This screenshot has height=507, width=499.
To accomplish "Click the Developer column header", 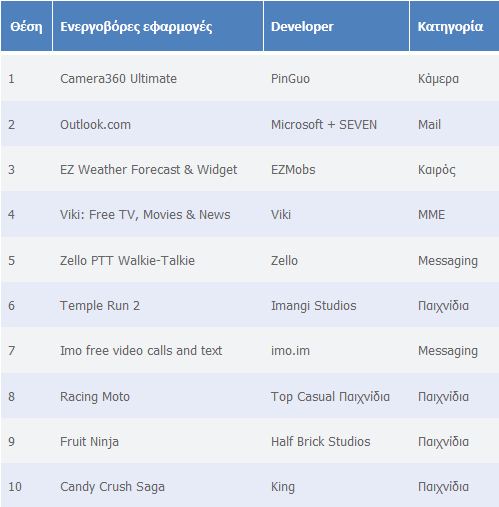I will tap(336, 26).
